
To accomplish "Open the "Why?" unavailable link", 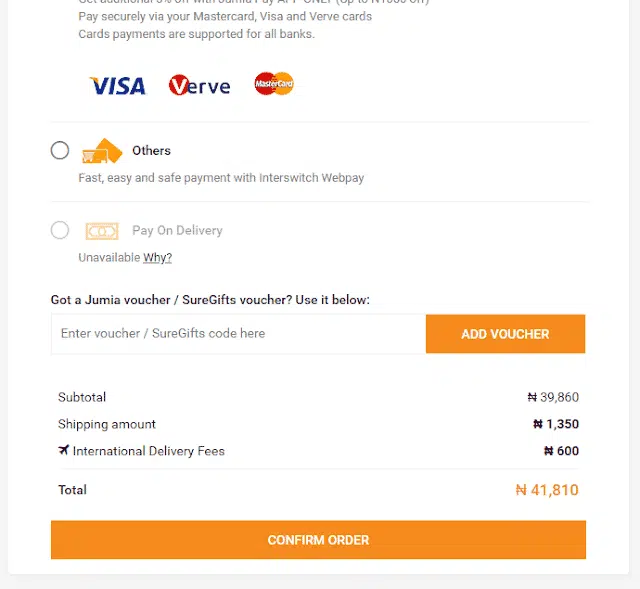I will pyautogui.click(x=157, y=258).
